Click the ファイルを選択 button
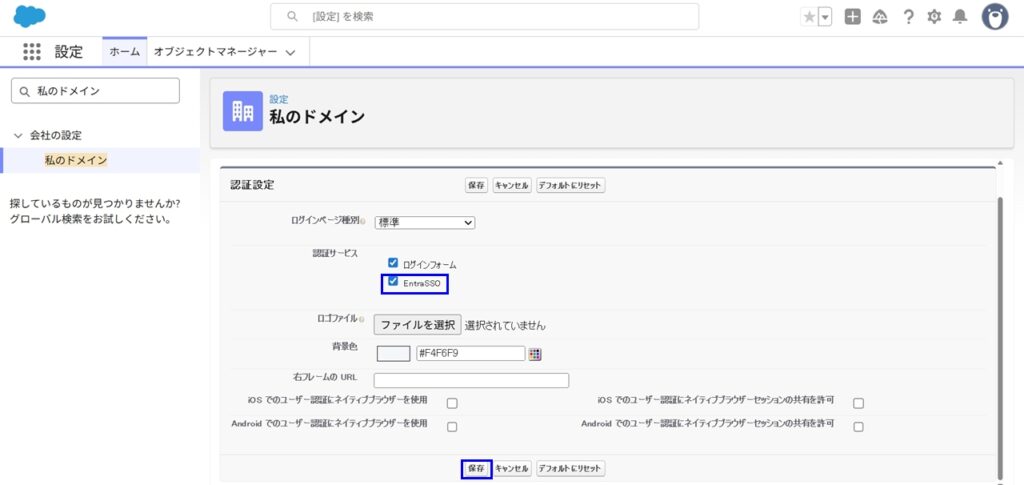Image resolution: width=1024 pixels, height=485 pixels. (417, 325)
